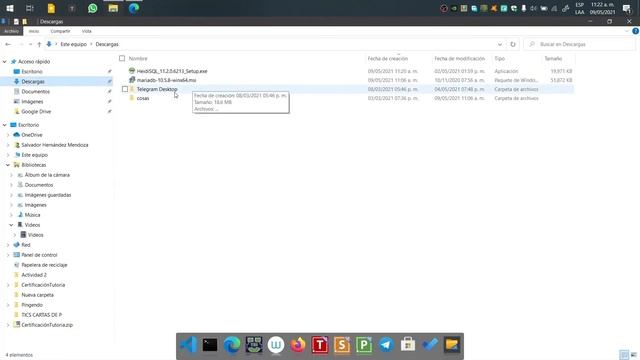The height and width of the screenshot is (360, 640).
Task: Open the clock and date in taskbar
Action: tap(602, 8)
